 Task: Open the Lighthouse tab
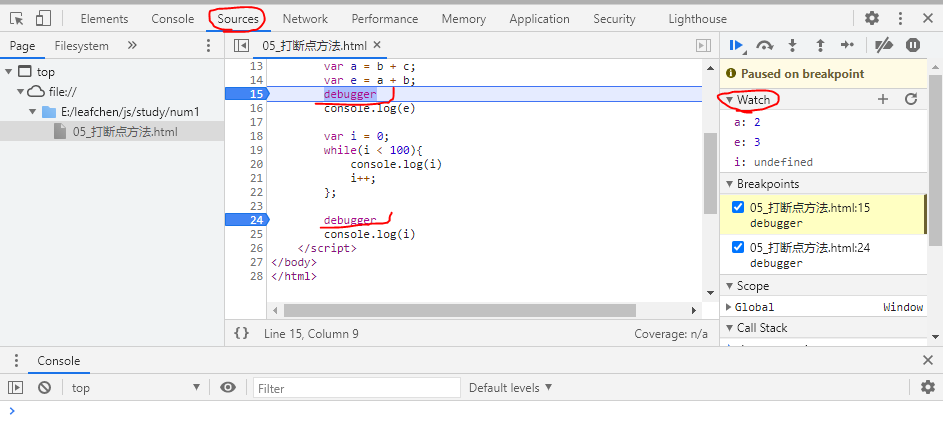click(x=698, y=19)
